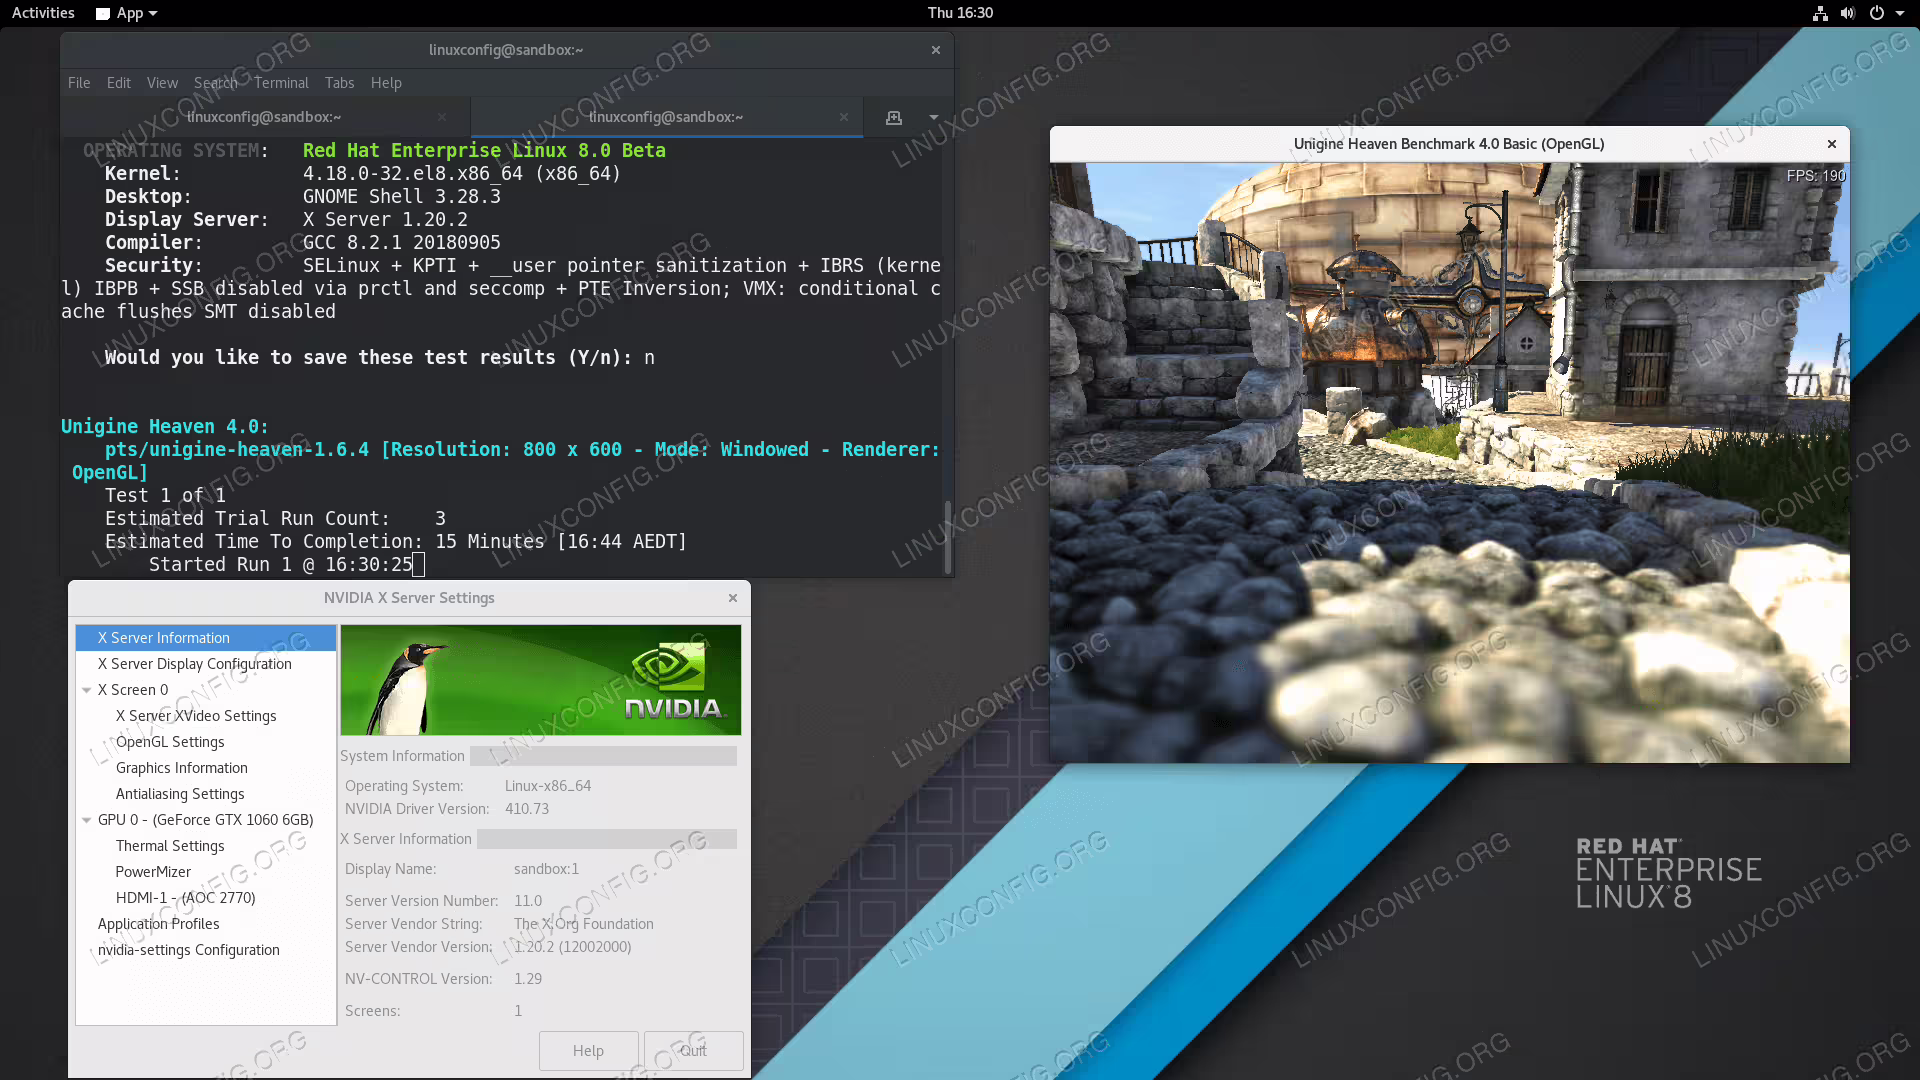This screenshot has width=1920, height=1080.
Task: Click the Help button in NVIDIA settings
Action: coord(588,1051)
